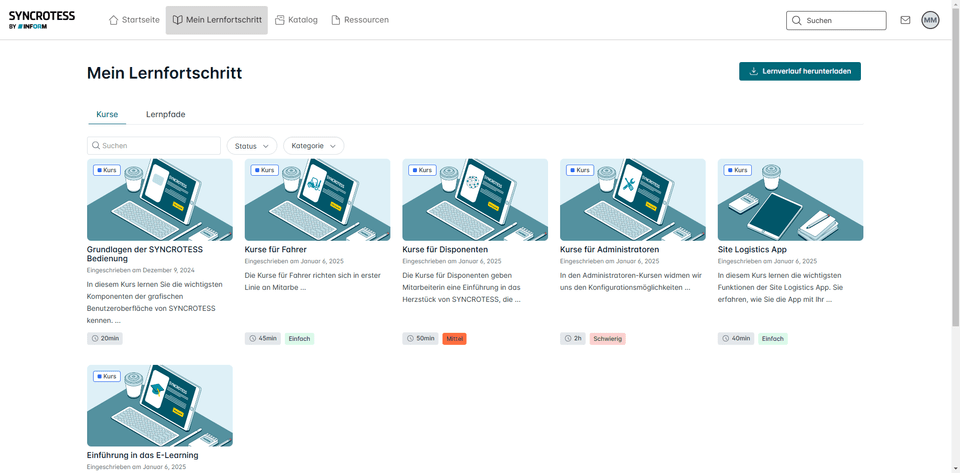The width and height of the screenshot is (960, 473).
Task: Open the mail envelope icon
Action: (905, 20)
